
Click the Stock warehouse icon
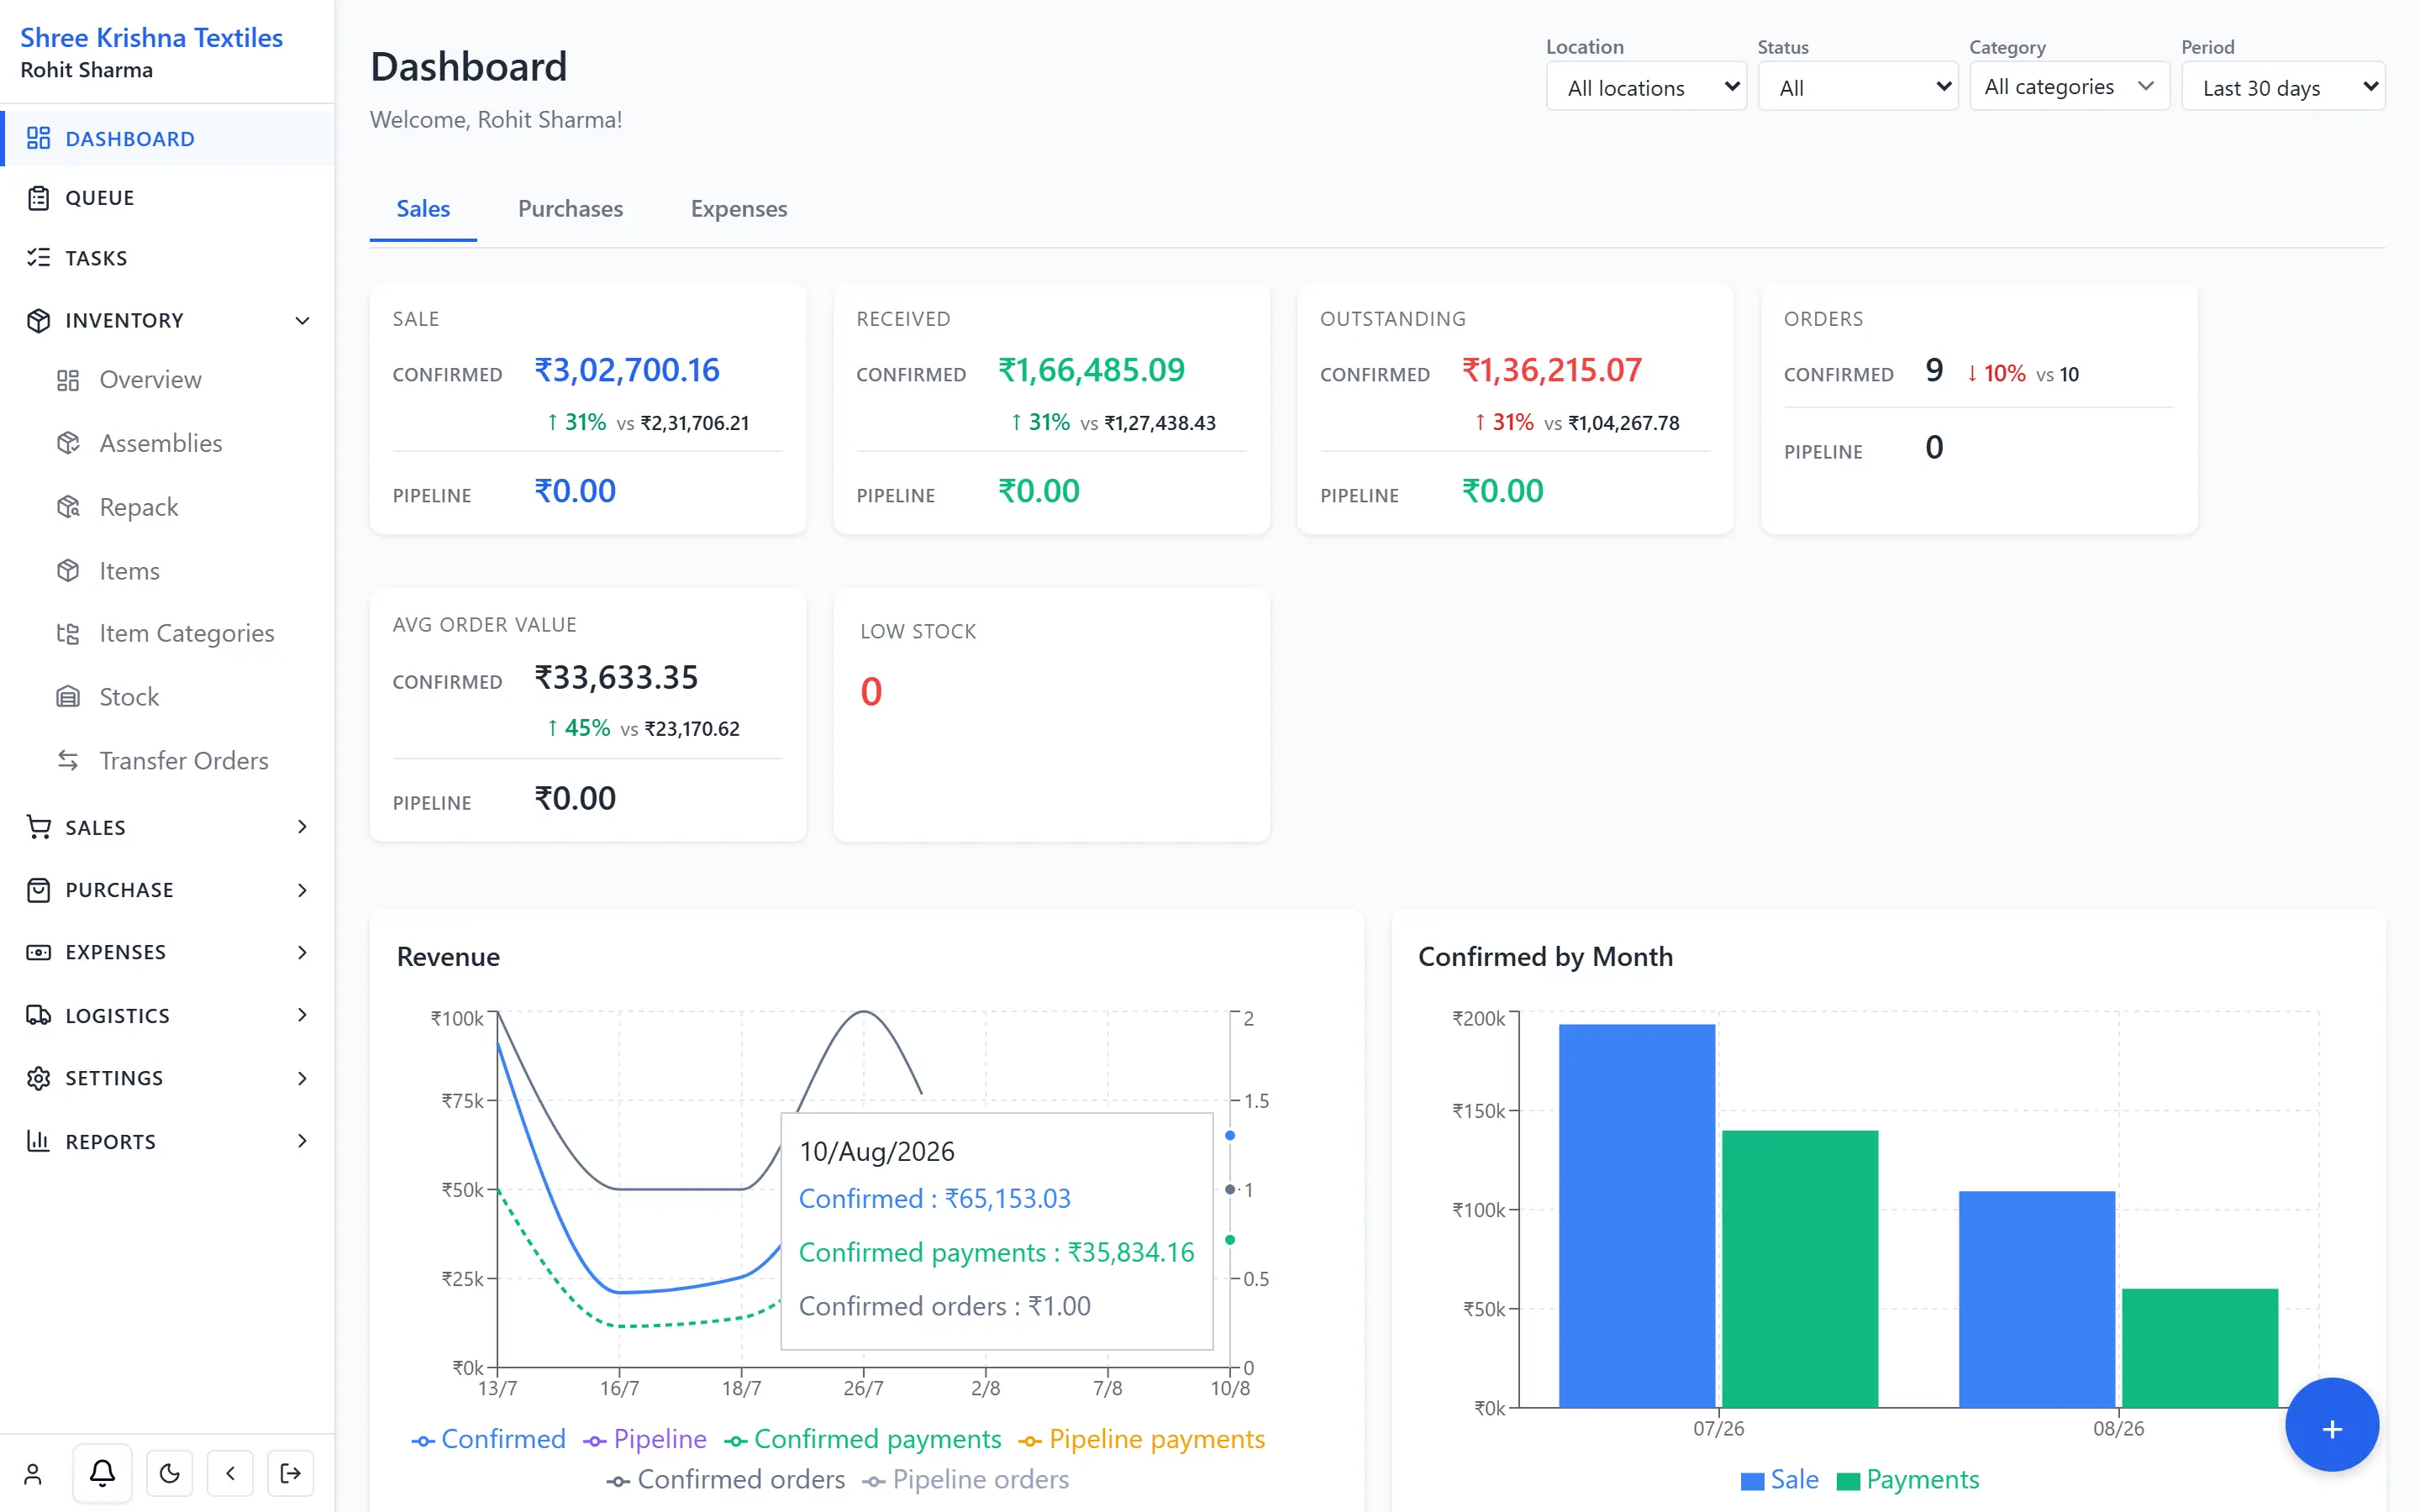click(x=68, y=697)
